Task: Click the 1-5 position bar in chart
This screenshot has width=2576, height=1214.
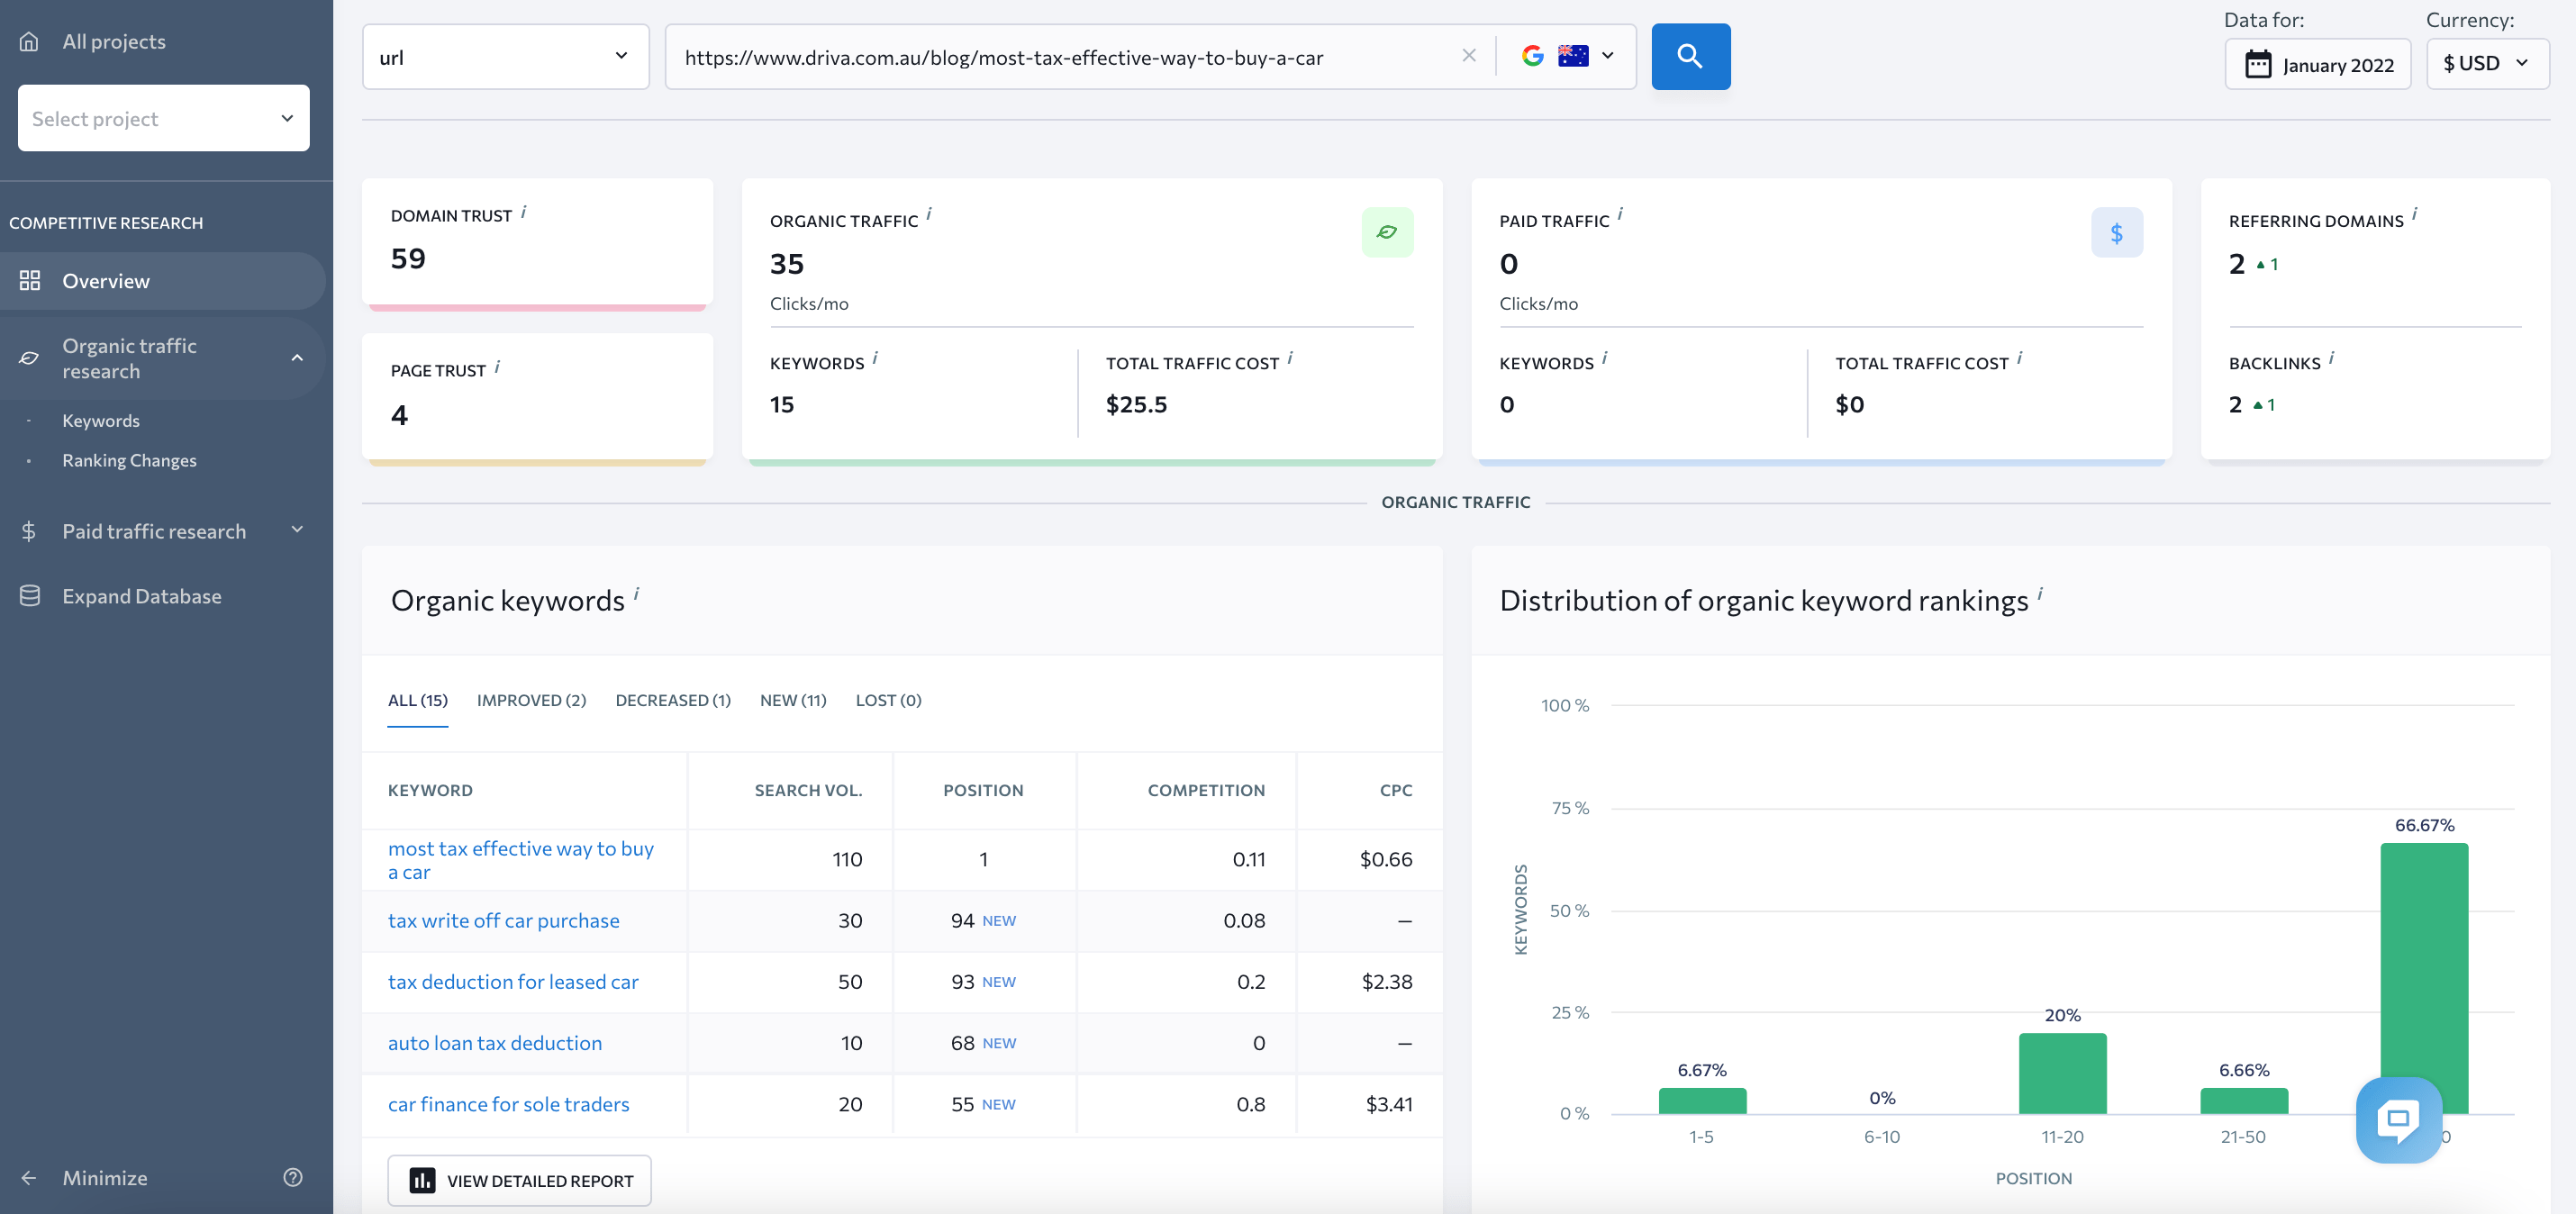Action: coord(1702,1101)
